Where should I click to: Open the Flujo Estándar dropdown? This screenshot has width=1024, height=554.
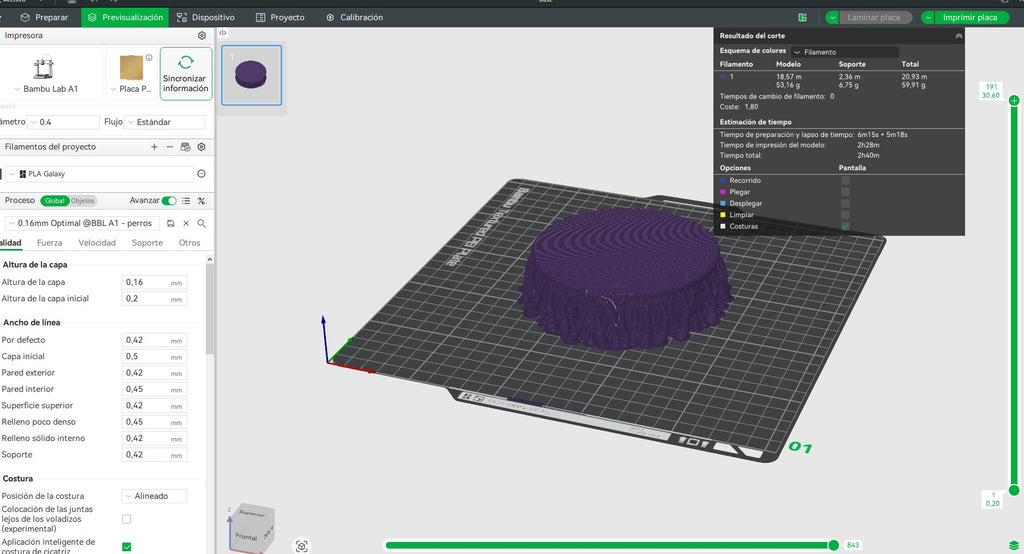164,122
